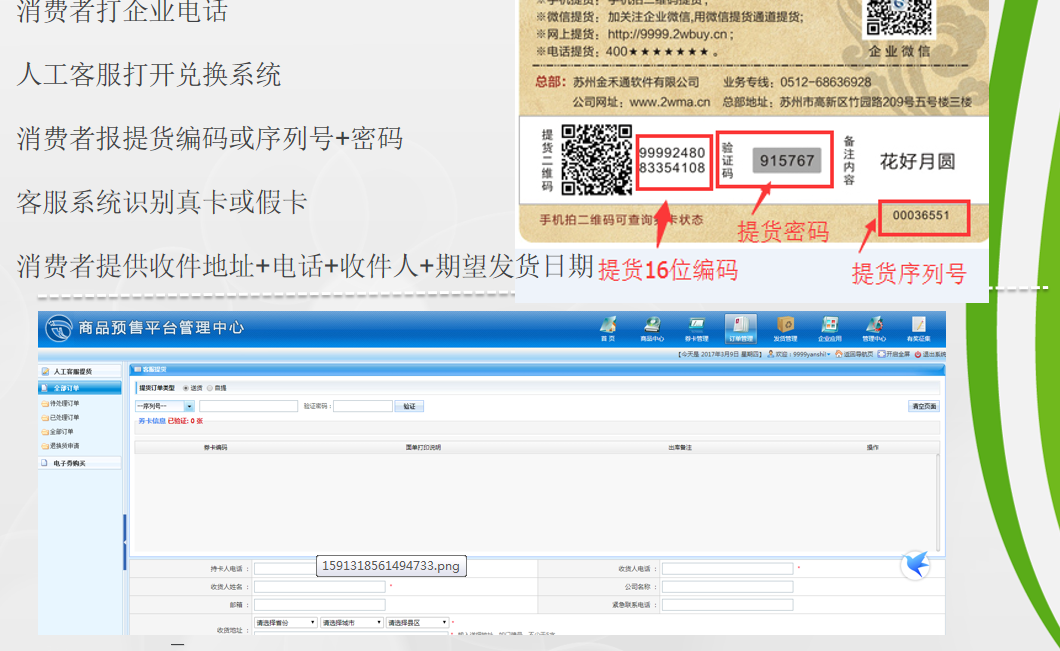Expand the 序列号 type dropdown

click(x=189, y=406)
